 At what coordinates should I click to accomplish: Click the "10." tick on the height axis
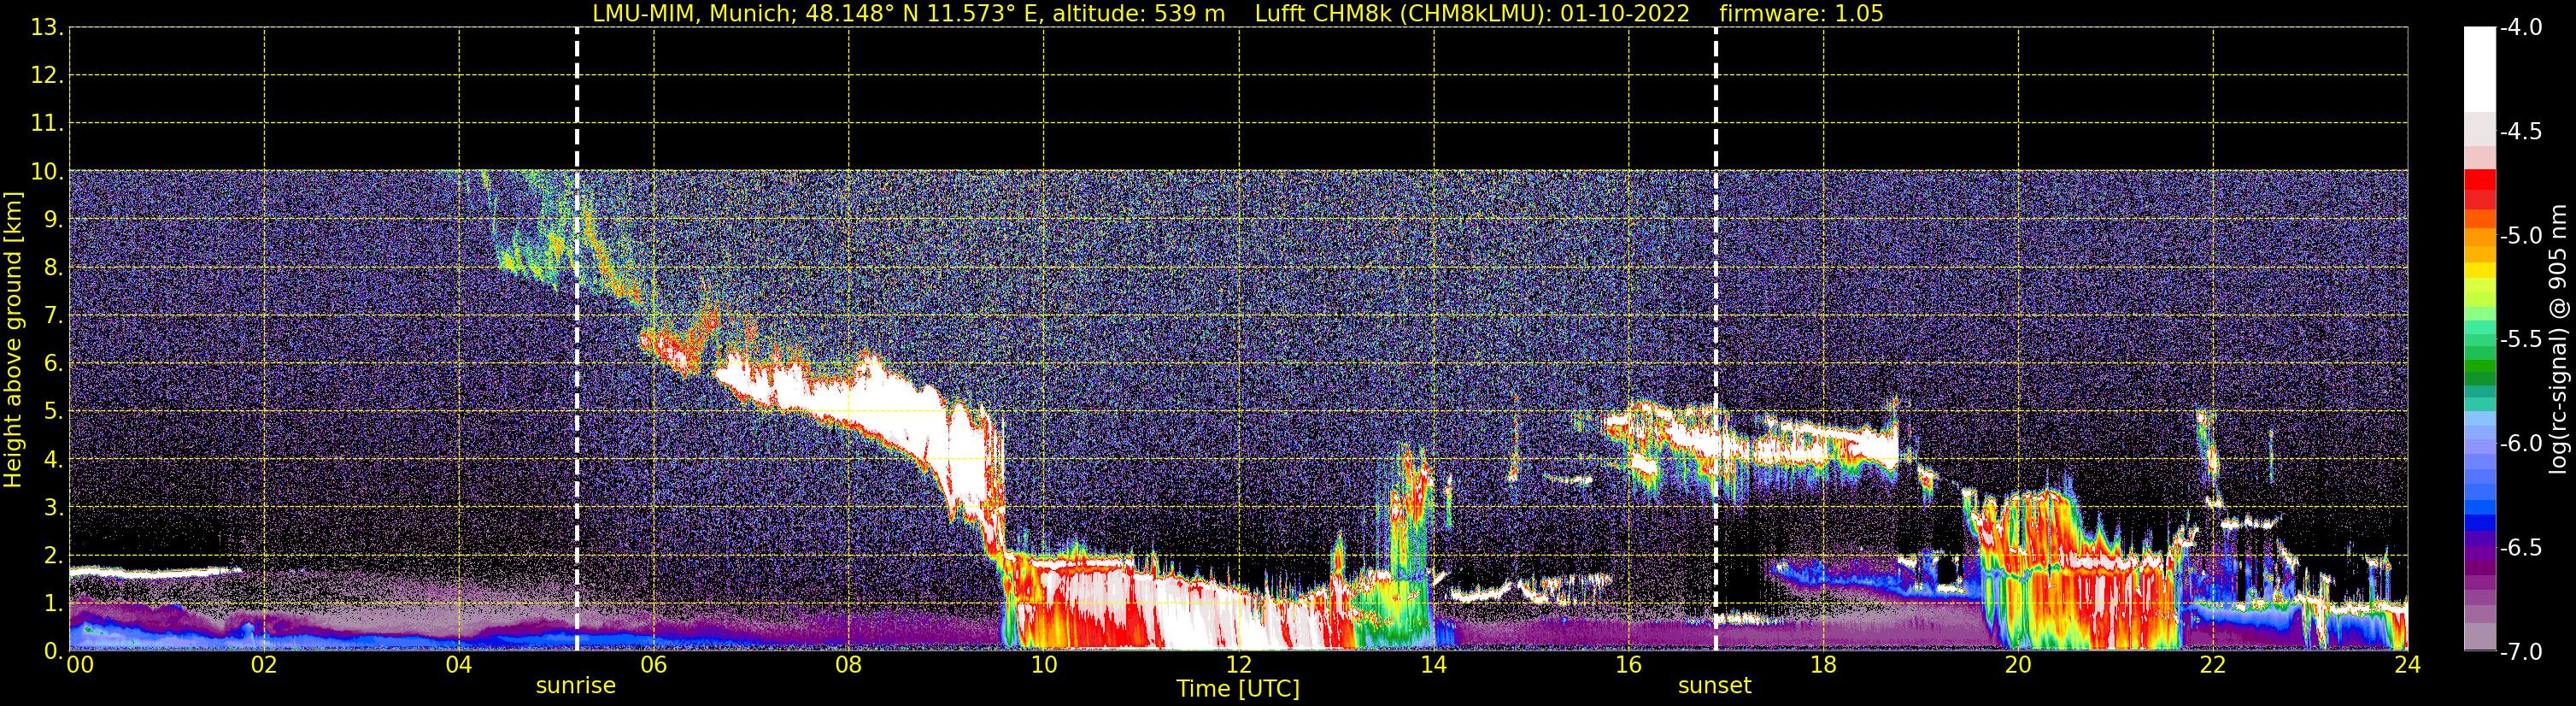(x=47, y=172)
